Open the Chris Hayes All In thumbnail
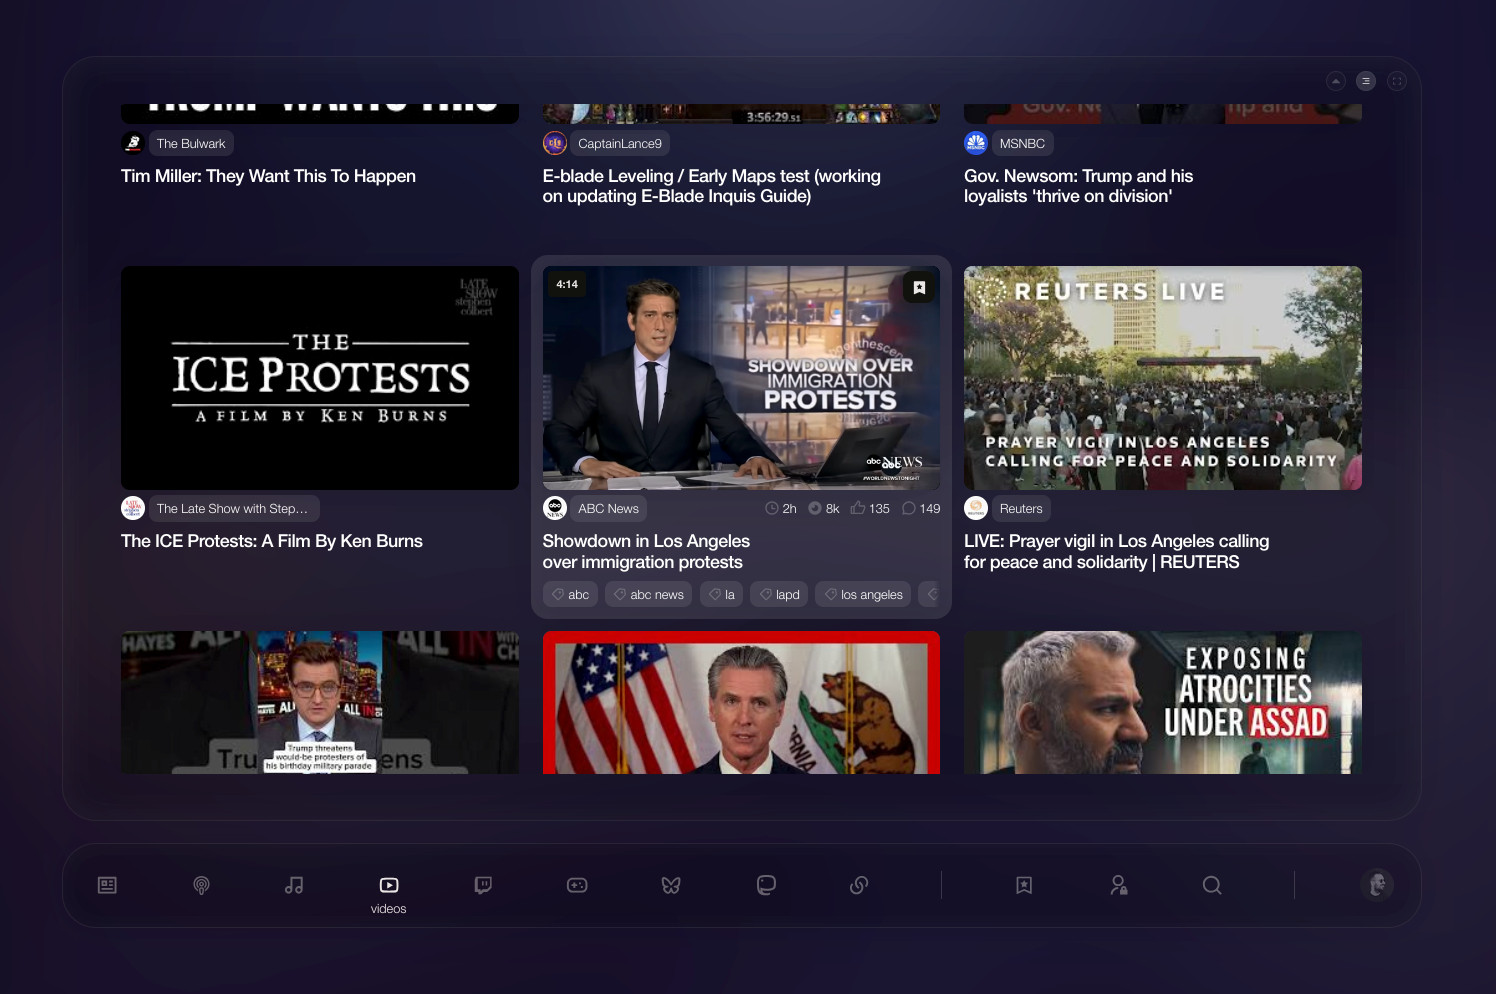This screenshot has width=1496, height=994. click(x=320, y=702)
